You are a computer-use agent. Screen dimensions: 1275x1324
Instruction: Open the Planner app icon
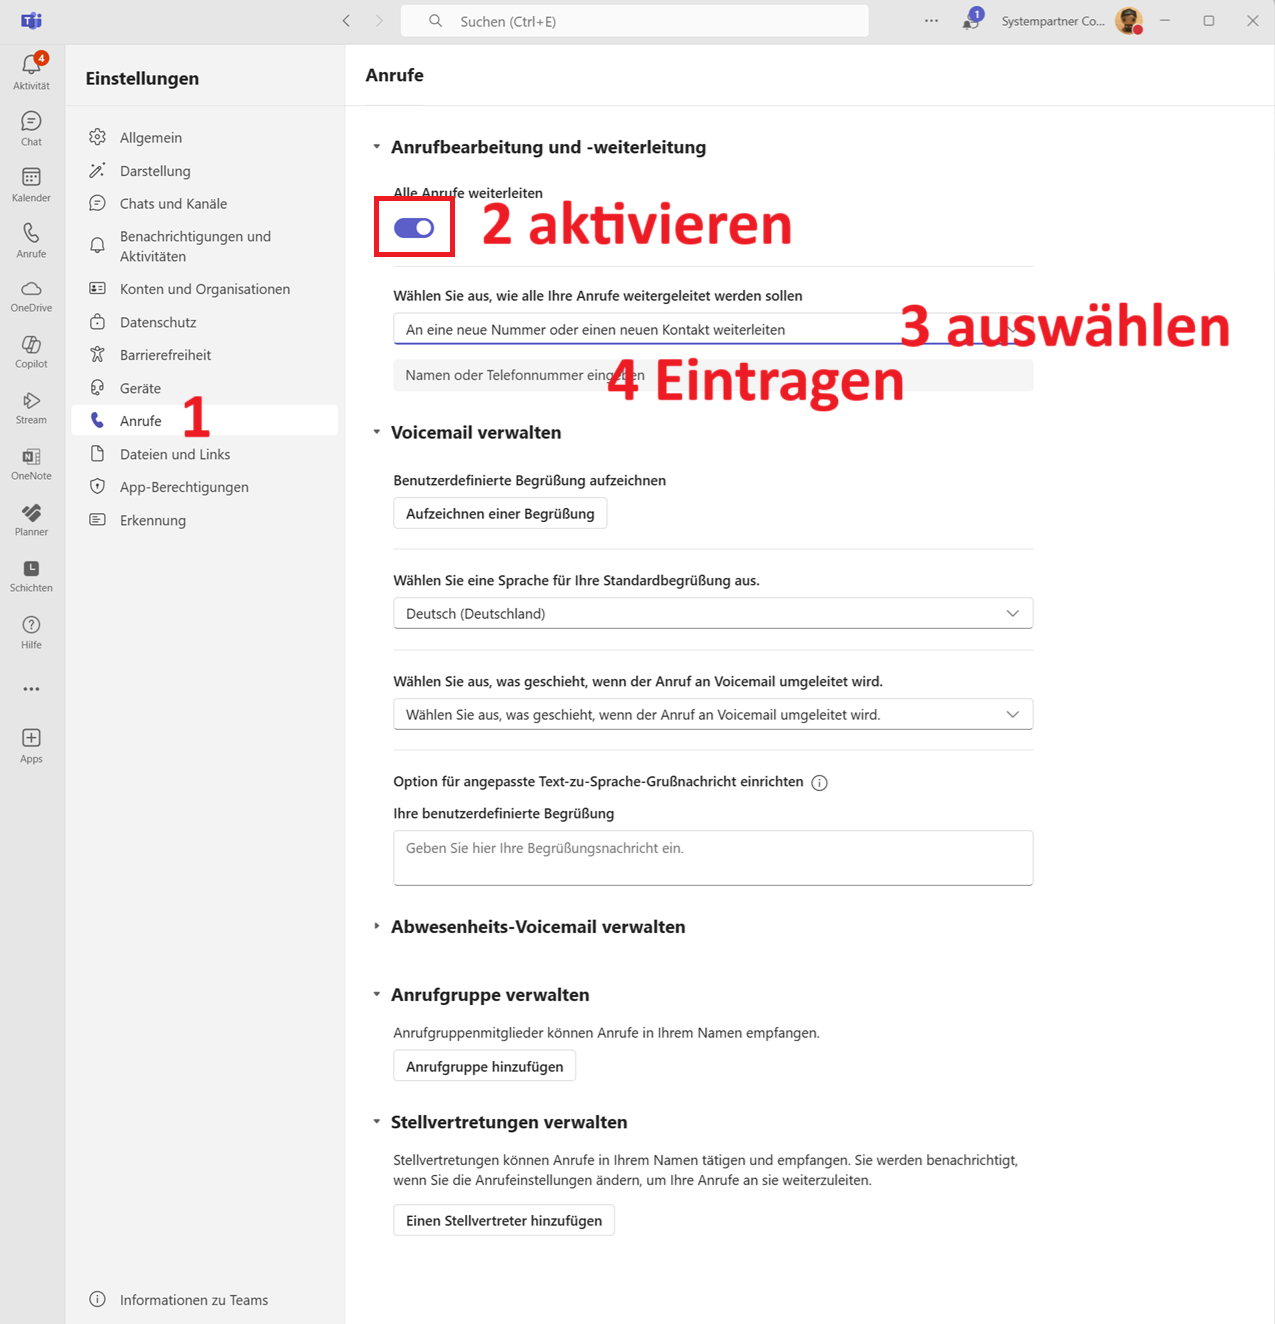(x=31, y=519)
